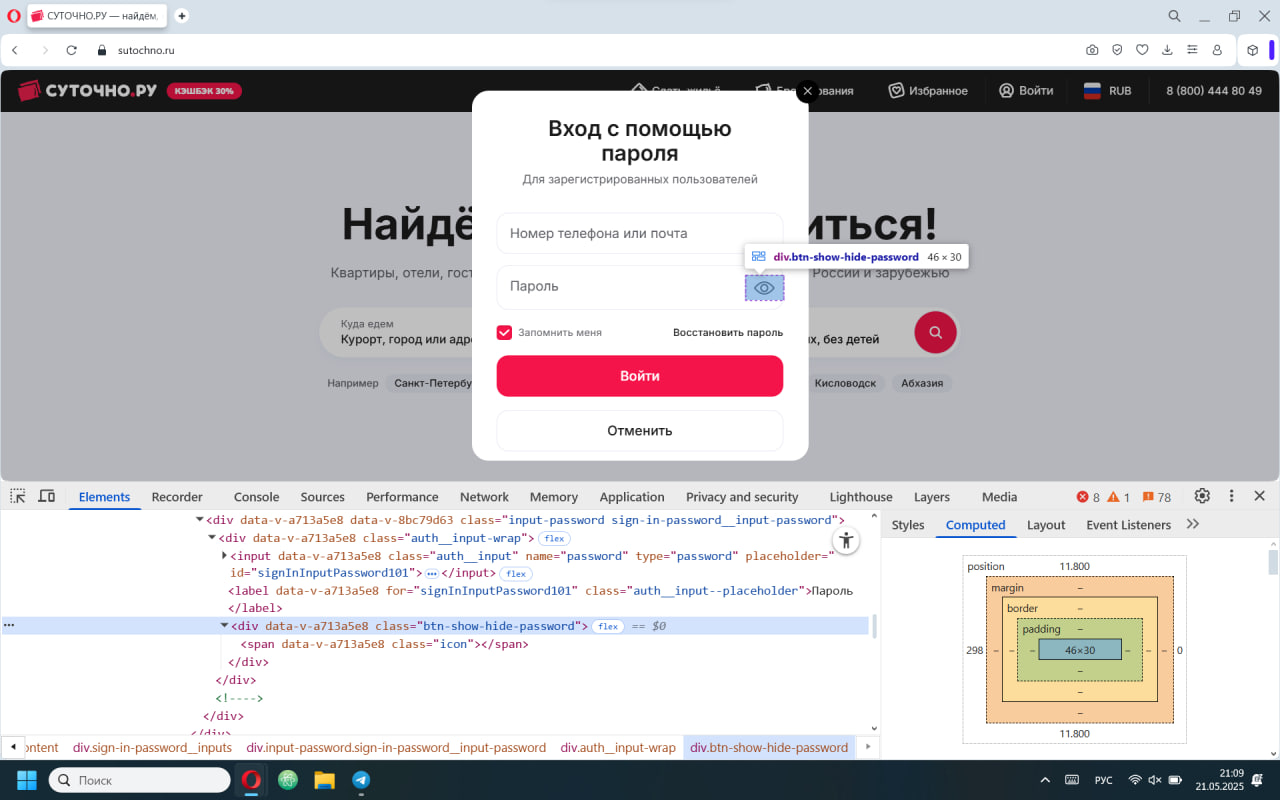Open Избранное in the site header
1280x800 pixels.
click(x=928, y=90)
